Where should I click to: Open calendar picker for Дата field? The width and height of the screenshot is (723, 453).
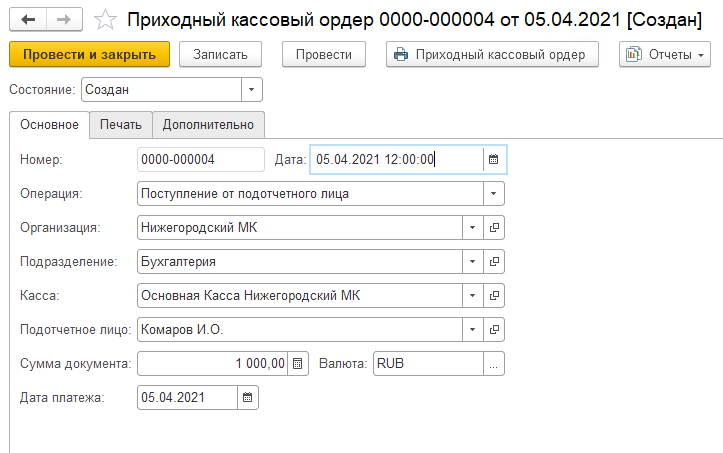493,159
